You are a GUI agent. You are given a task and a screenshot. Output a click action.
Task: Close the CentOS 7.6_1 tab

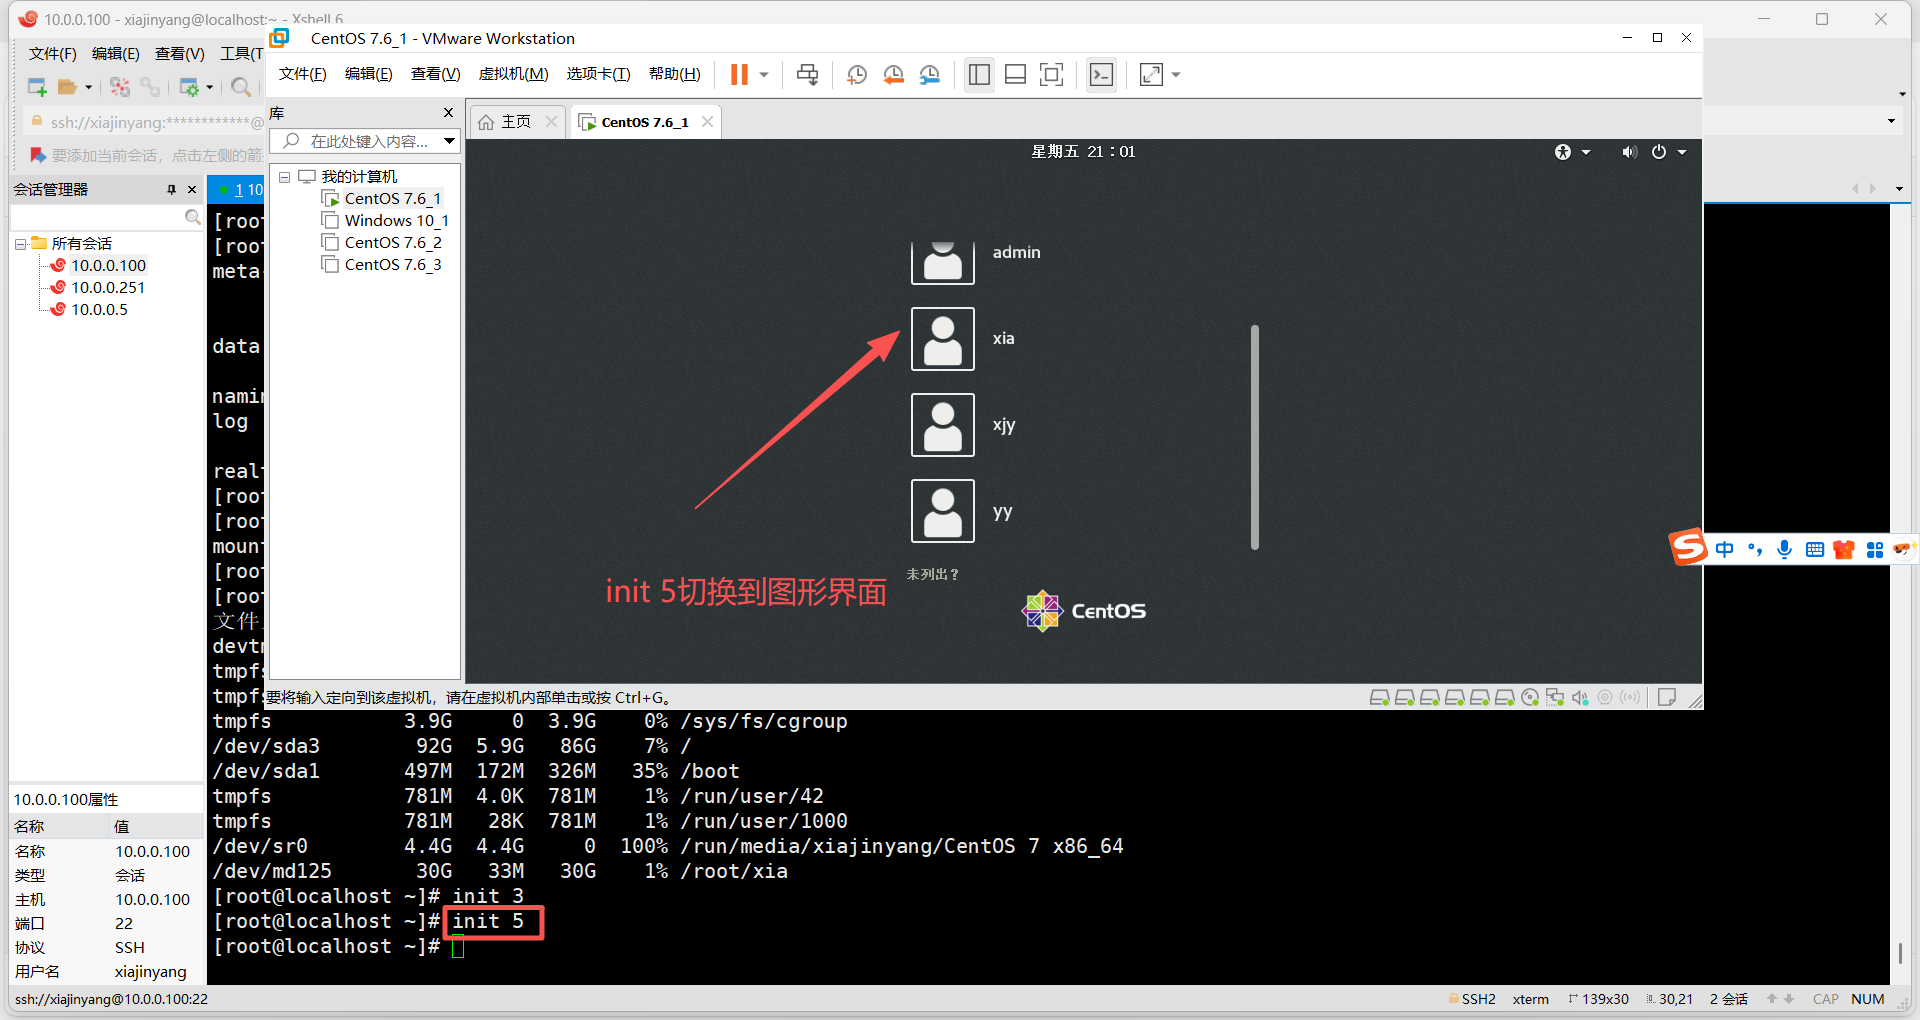coord(707,122)
